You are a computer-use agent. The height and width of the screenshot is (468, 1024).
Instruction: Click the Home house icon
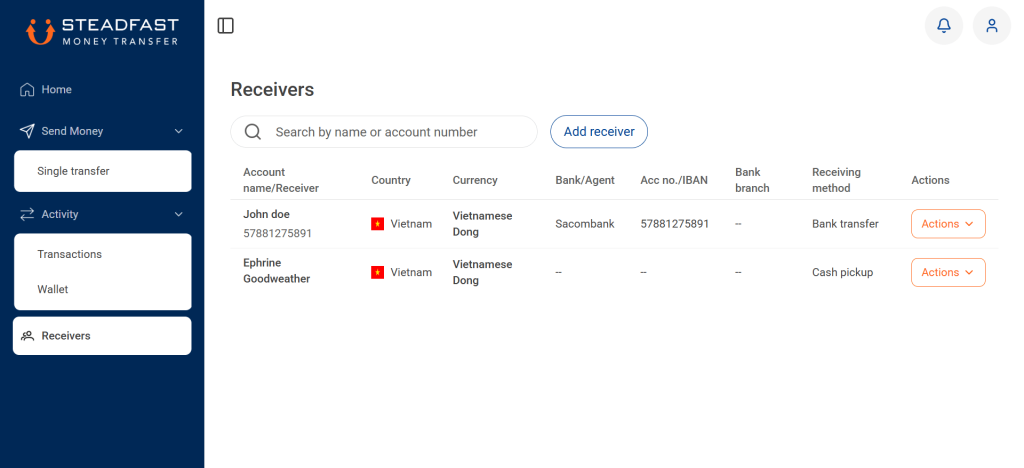(27, 89)
